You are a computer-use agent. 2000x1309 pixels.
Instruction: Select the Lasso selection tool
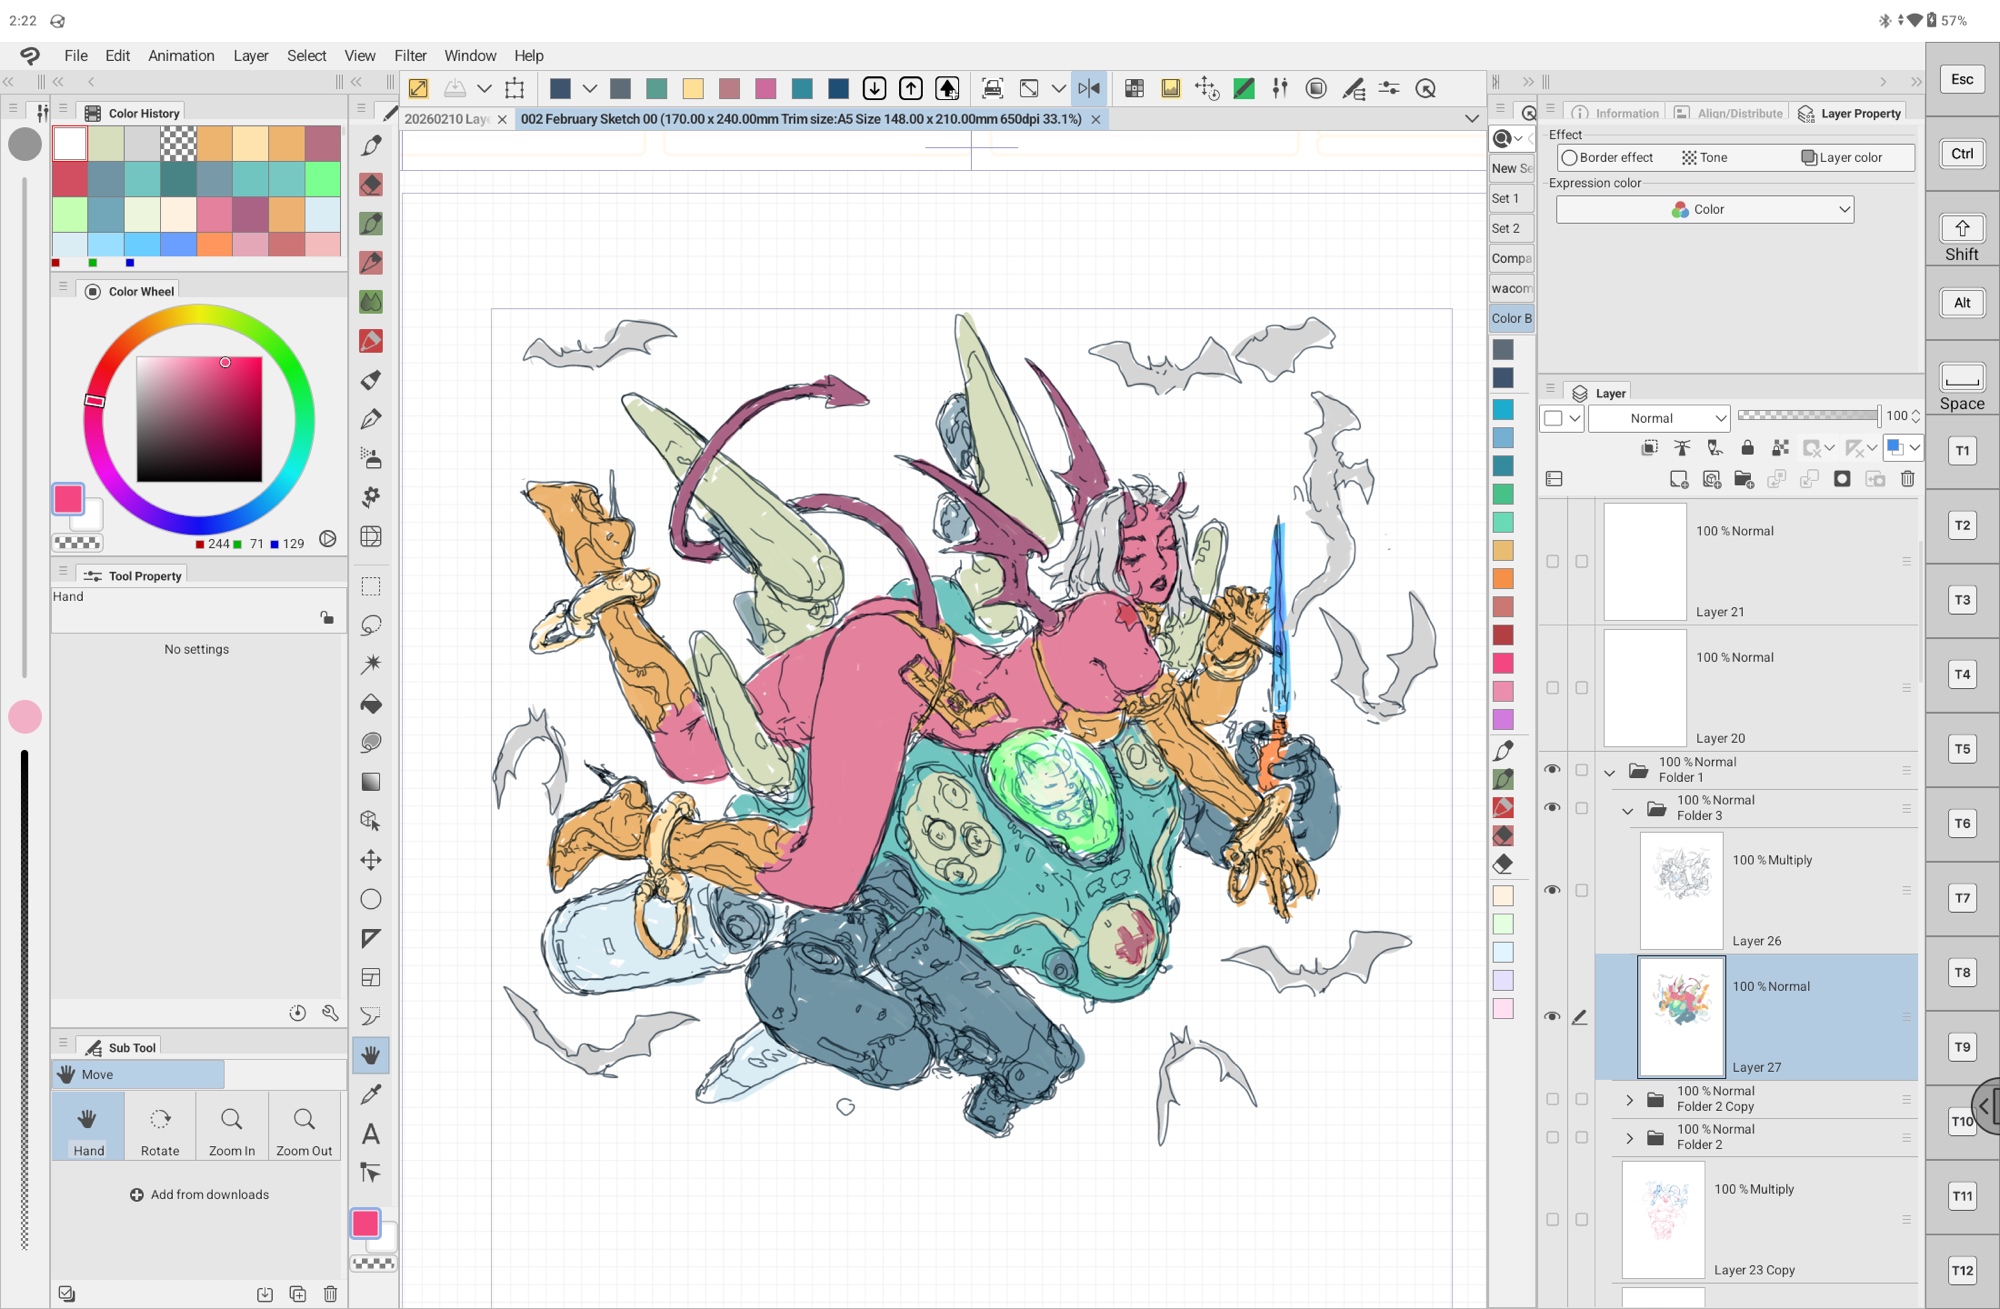371,625
